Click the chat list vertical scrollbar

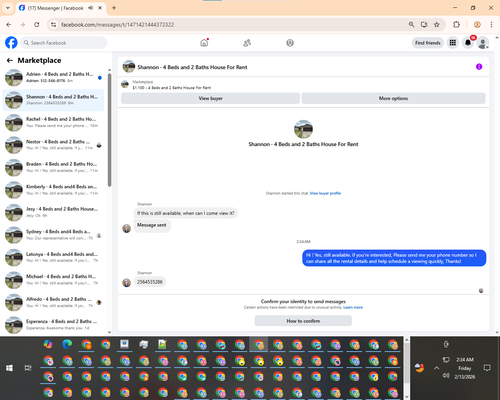[x=109, y=130]
